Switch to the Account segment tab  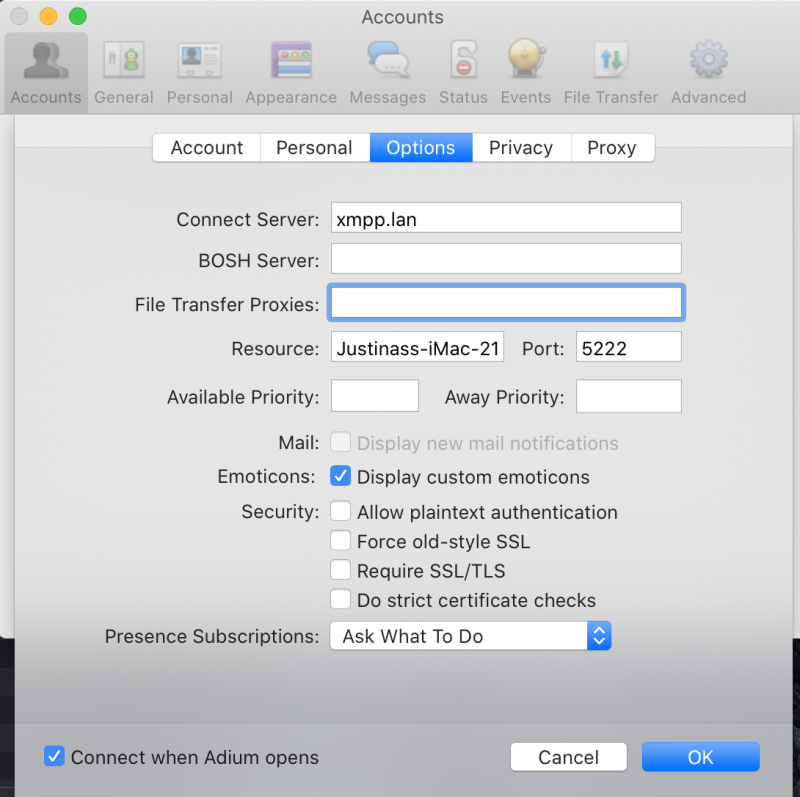[x=207, y=148]
